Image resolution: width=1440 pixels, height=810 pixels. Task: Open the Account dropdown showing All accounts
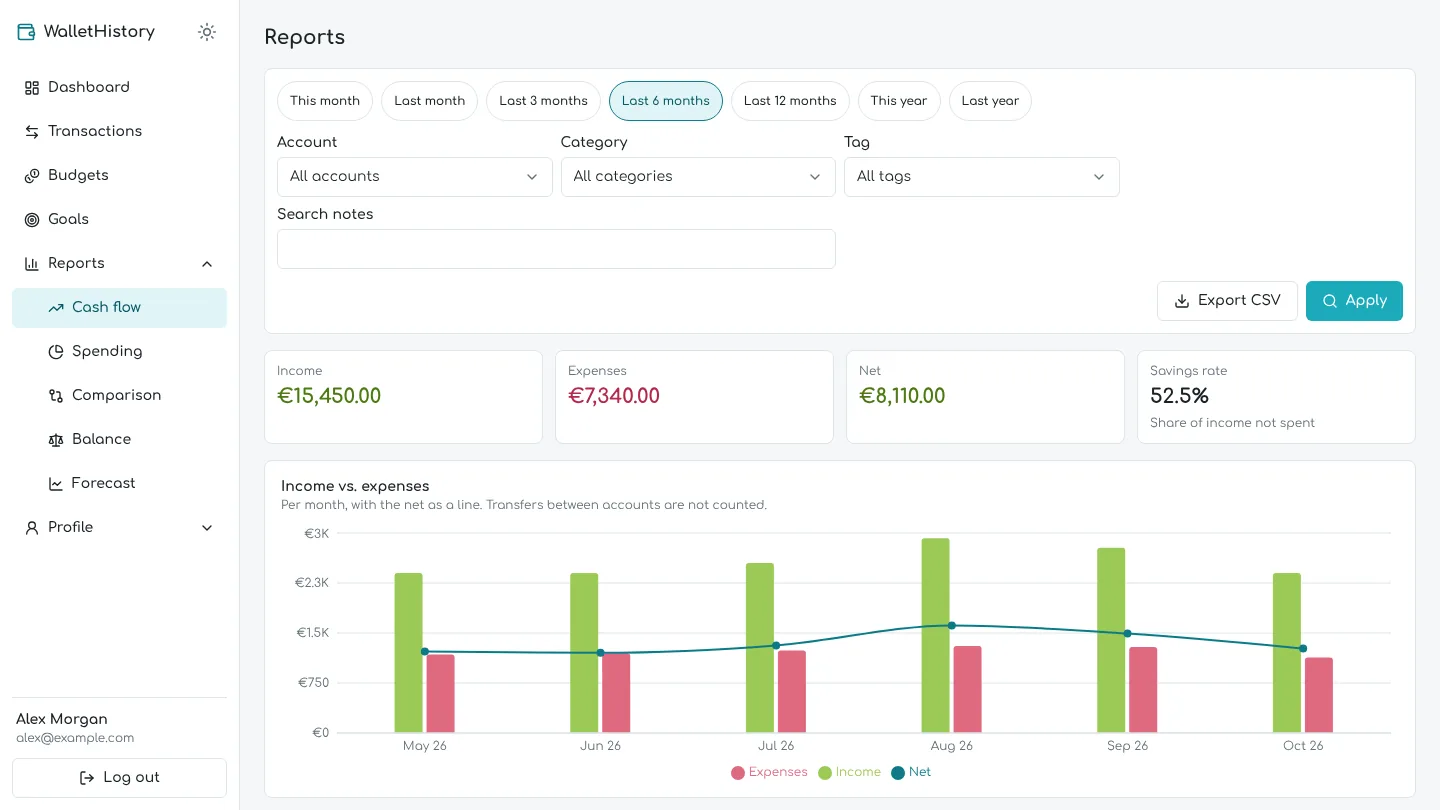pyautogui.click(x=415, y=177)
